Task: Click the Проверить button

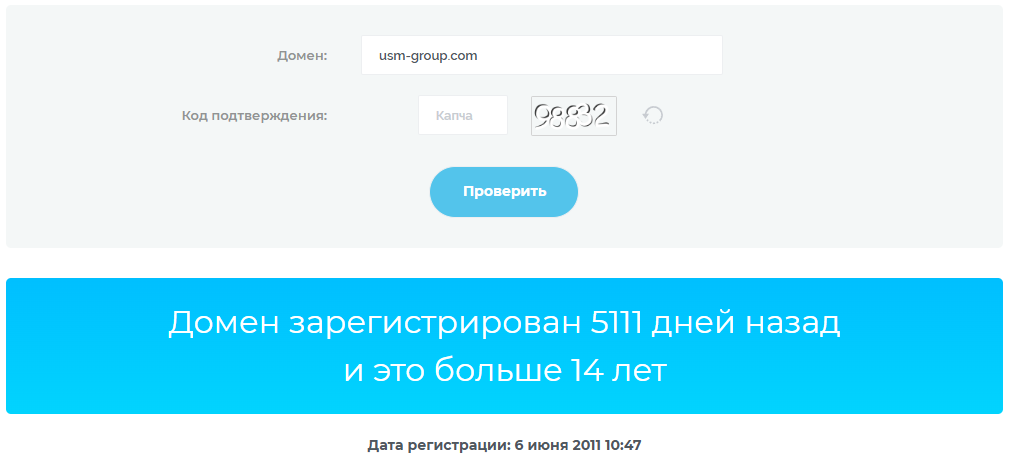Action: [504, 191]
